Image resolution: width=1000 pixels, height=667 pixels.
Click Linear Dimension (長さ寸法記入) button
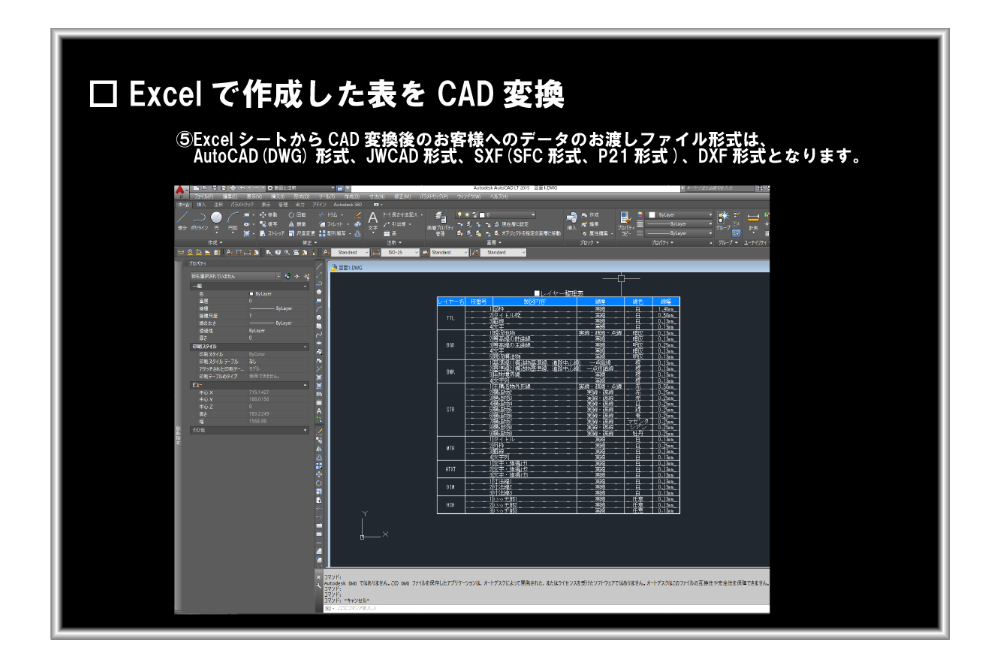403,215
